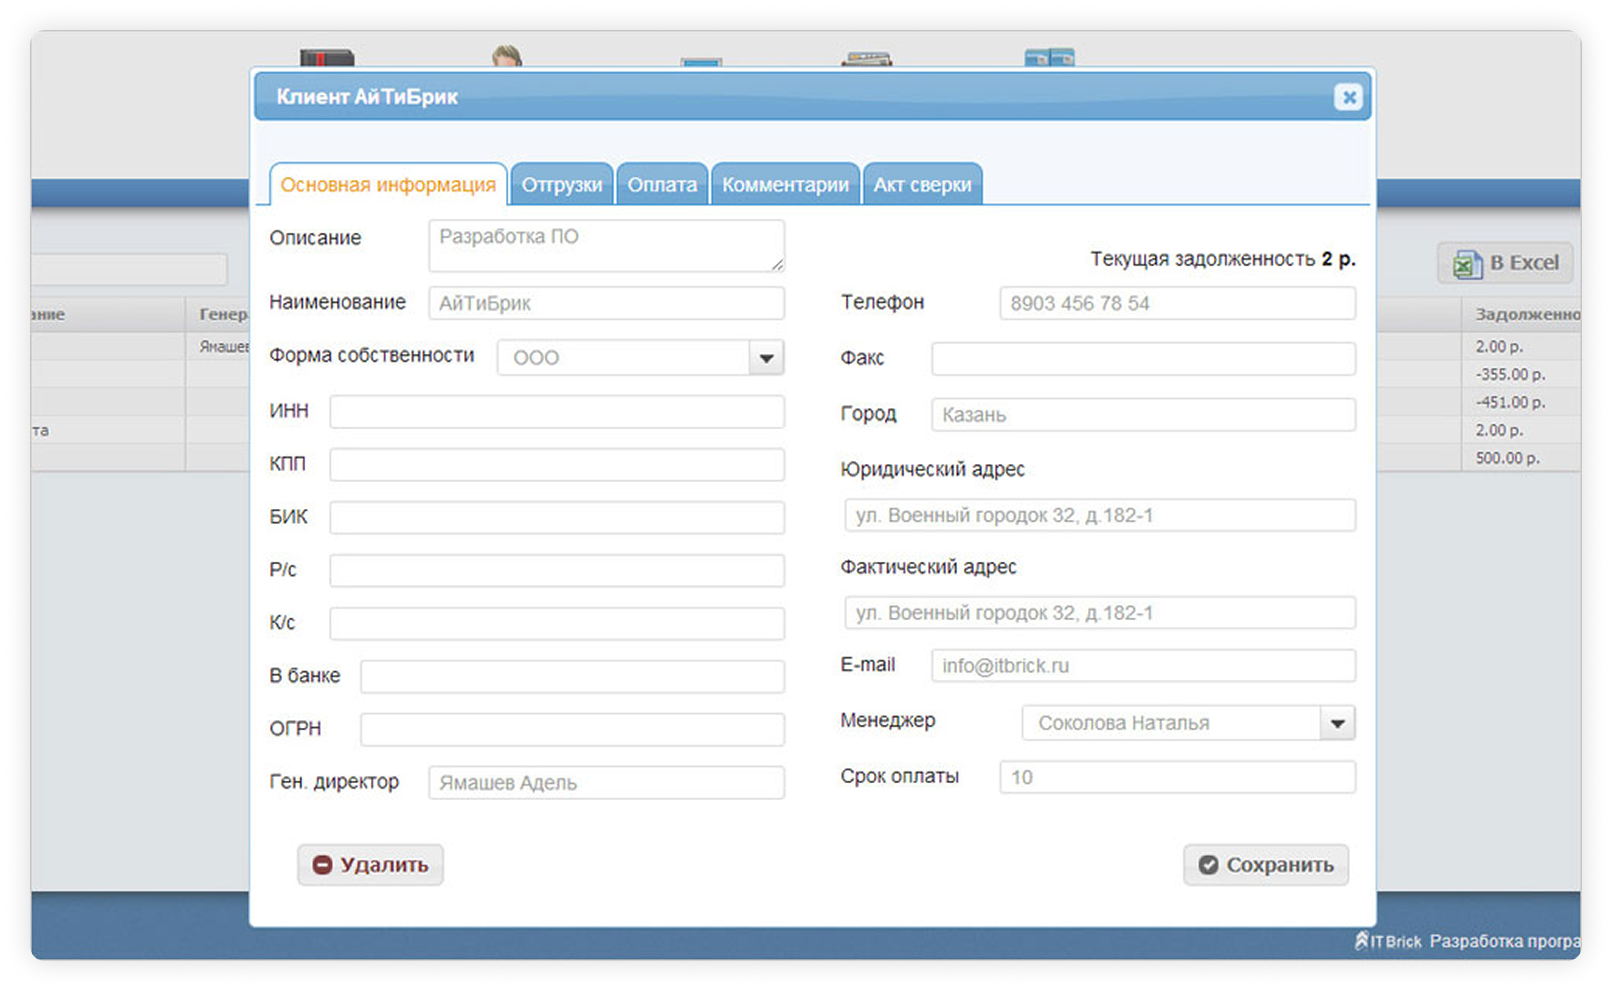Click the Ген. директор field

pyautogui.click(x=606, y=783)
